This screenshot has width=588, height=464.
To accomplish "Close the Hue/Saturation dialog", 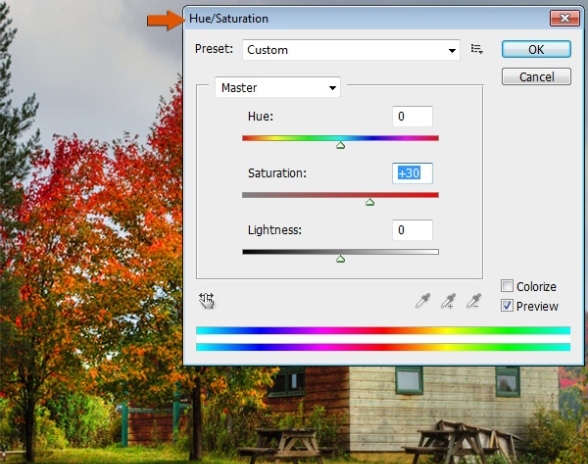I will 564,18.
